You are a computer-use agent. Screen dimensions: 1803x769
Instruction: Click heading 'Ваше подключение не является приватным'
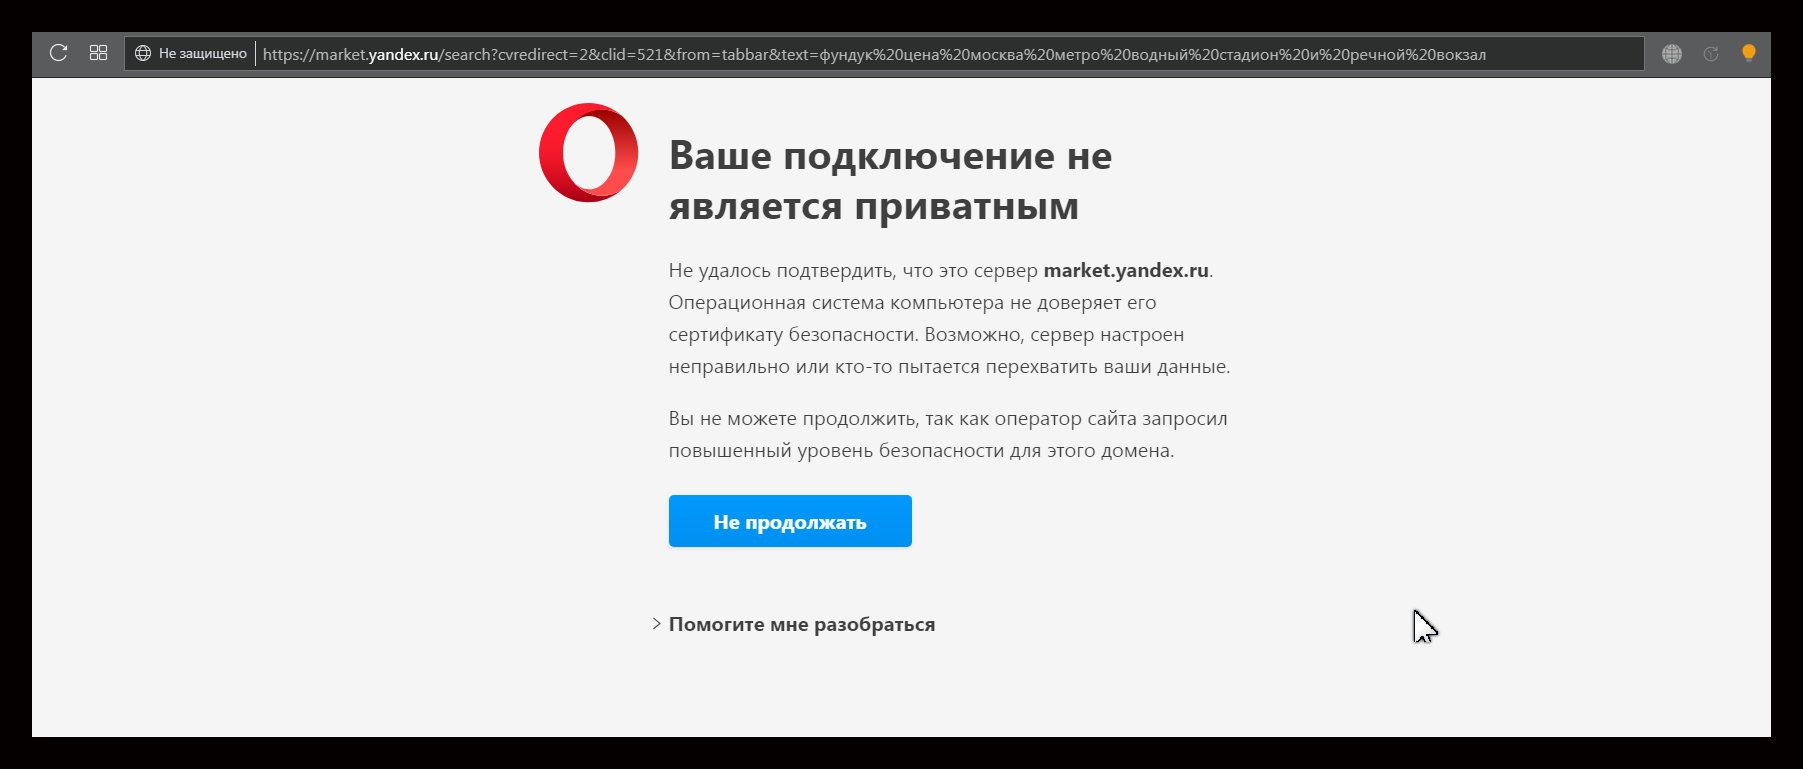point(890,181)
